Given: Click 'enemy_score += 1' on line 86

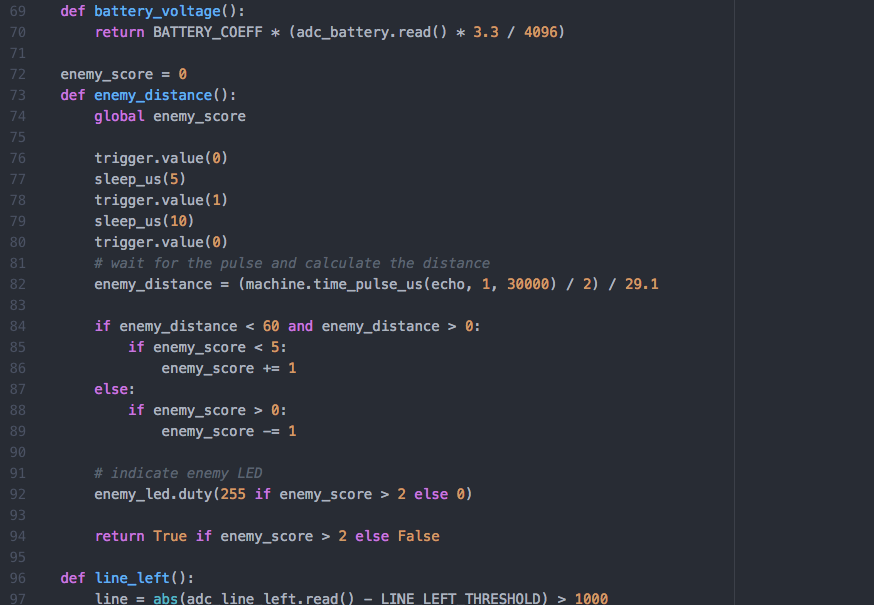Looking at the screenshot, I should (x=229, y=369).
